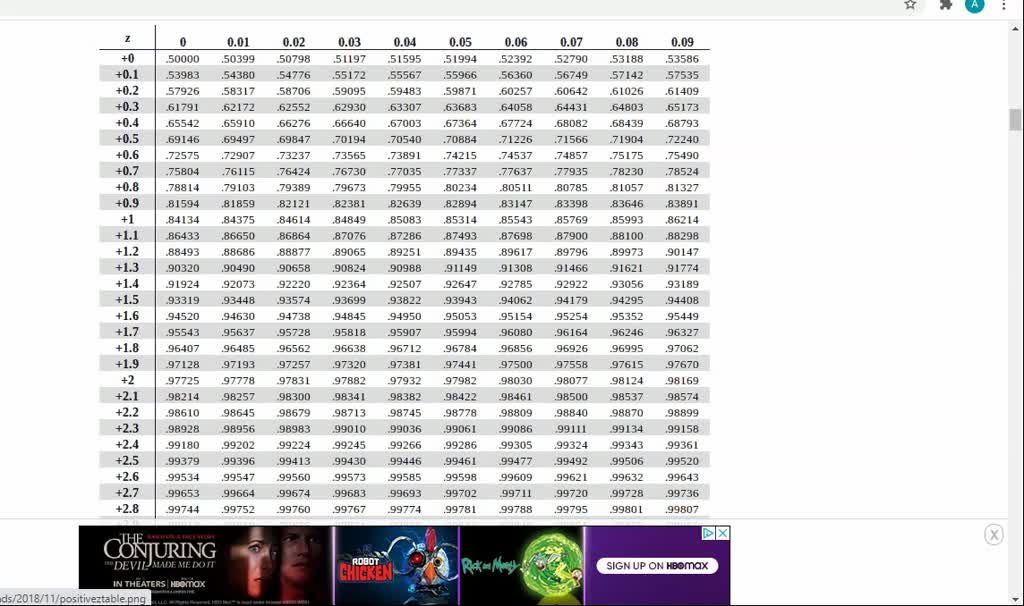Click The Conjuring movie ad image

(x=204, y=565)
